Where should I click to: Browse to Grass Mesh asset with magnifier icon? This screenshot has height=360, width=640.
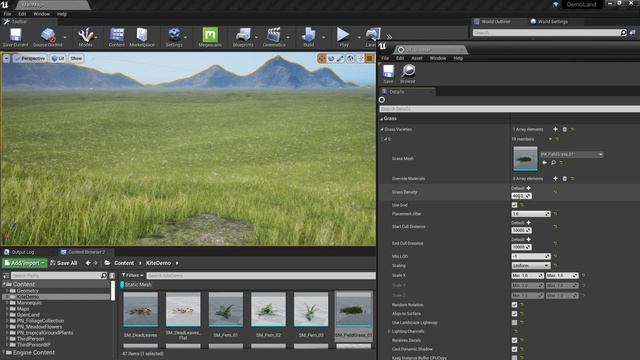pos(553,162)
